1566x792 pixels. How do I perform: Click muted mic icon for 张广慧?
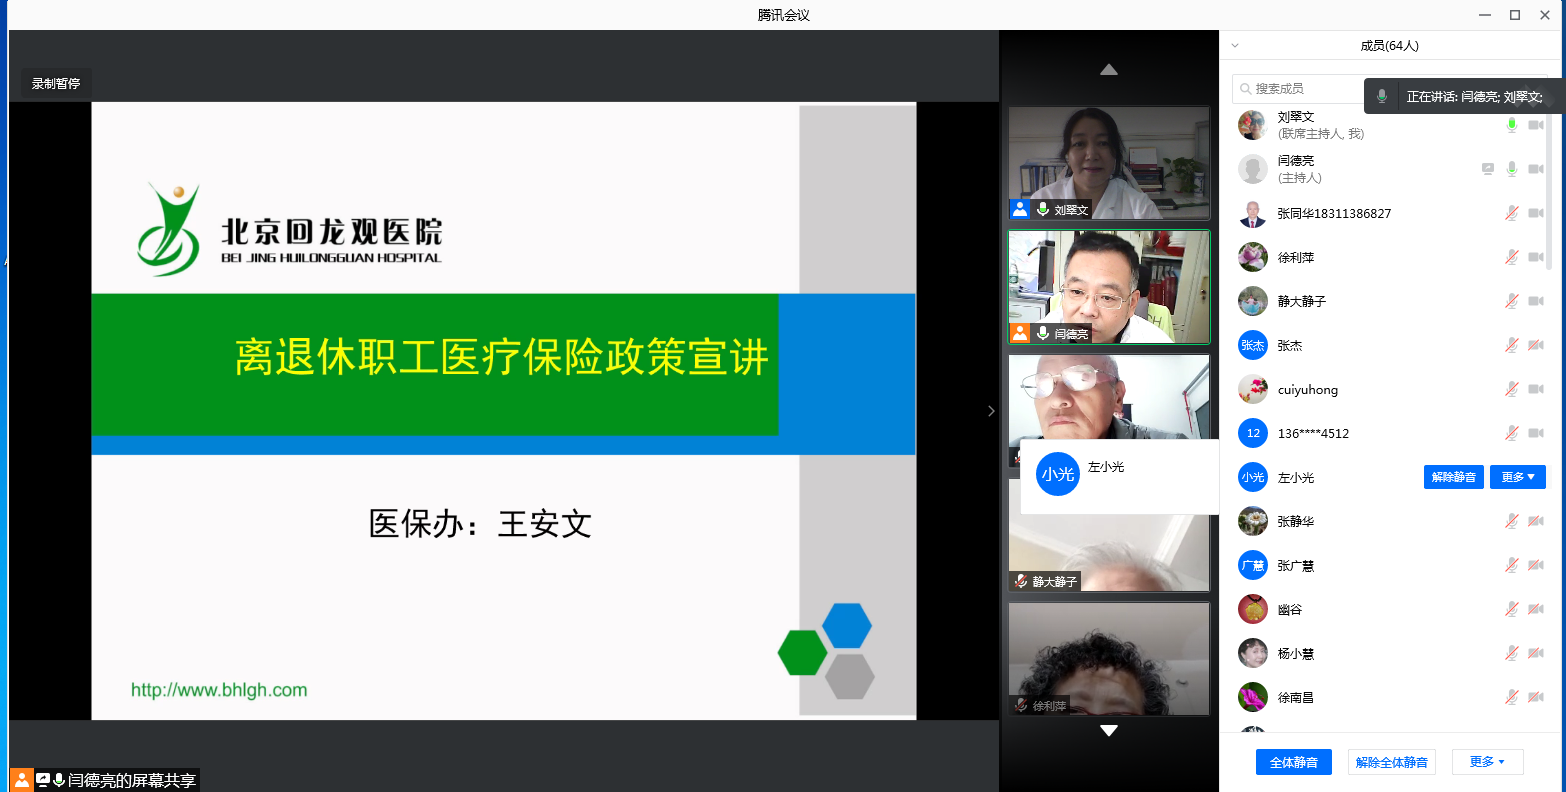(1512, 565)
